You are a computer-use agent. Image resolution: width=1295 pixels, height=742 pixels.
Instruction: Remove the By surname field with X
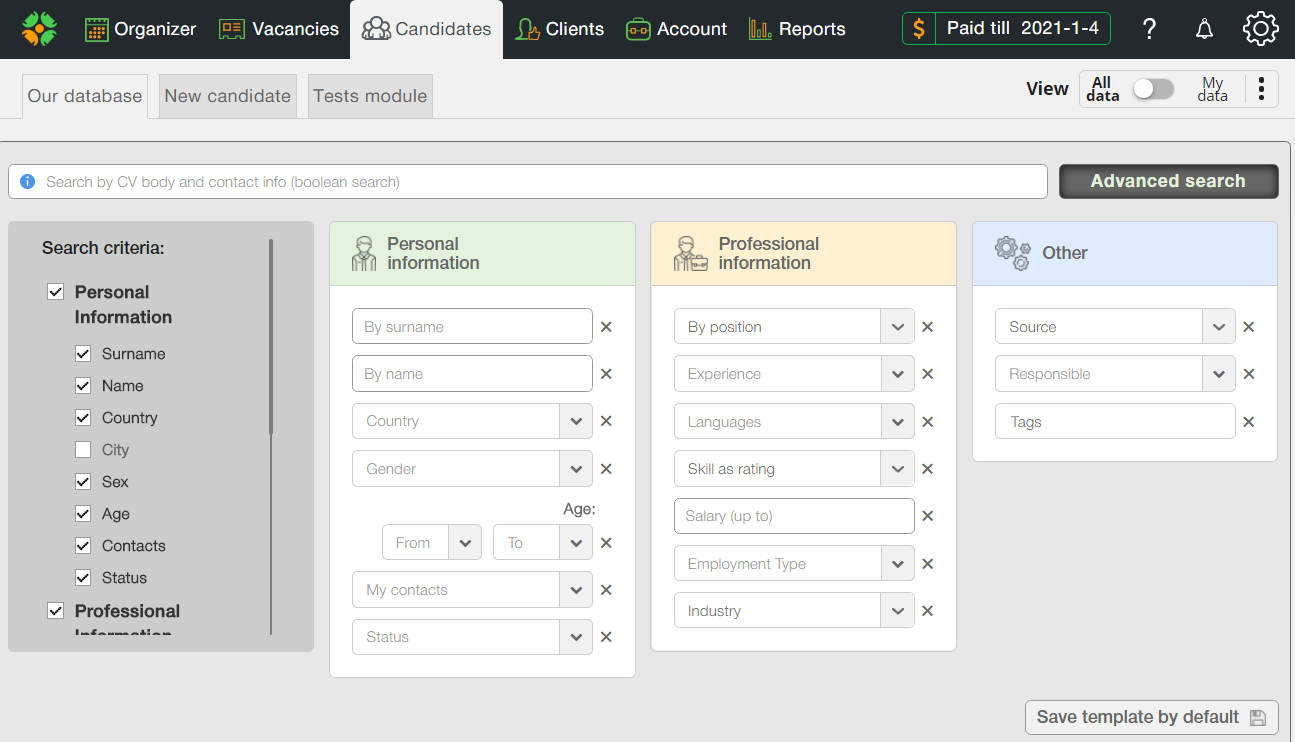(606, 327)
